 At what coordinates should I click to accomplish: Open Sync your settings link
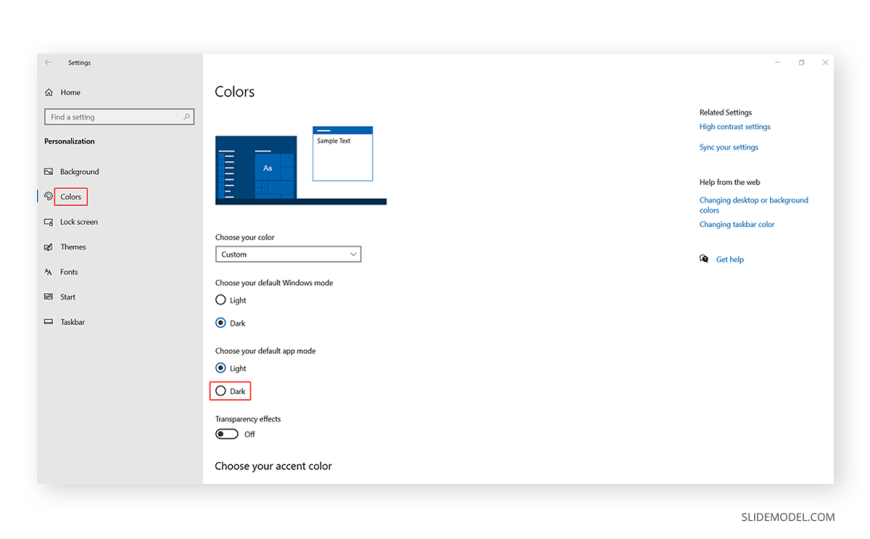point(729,147)
